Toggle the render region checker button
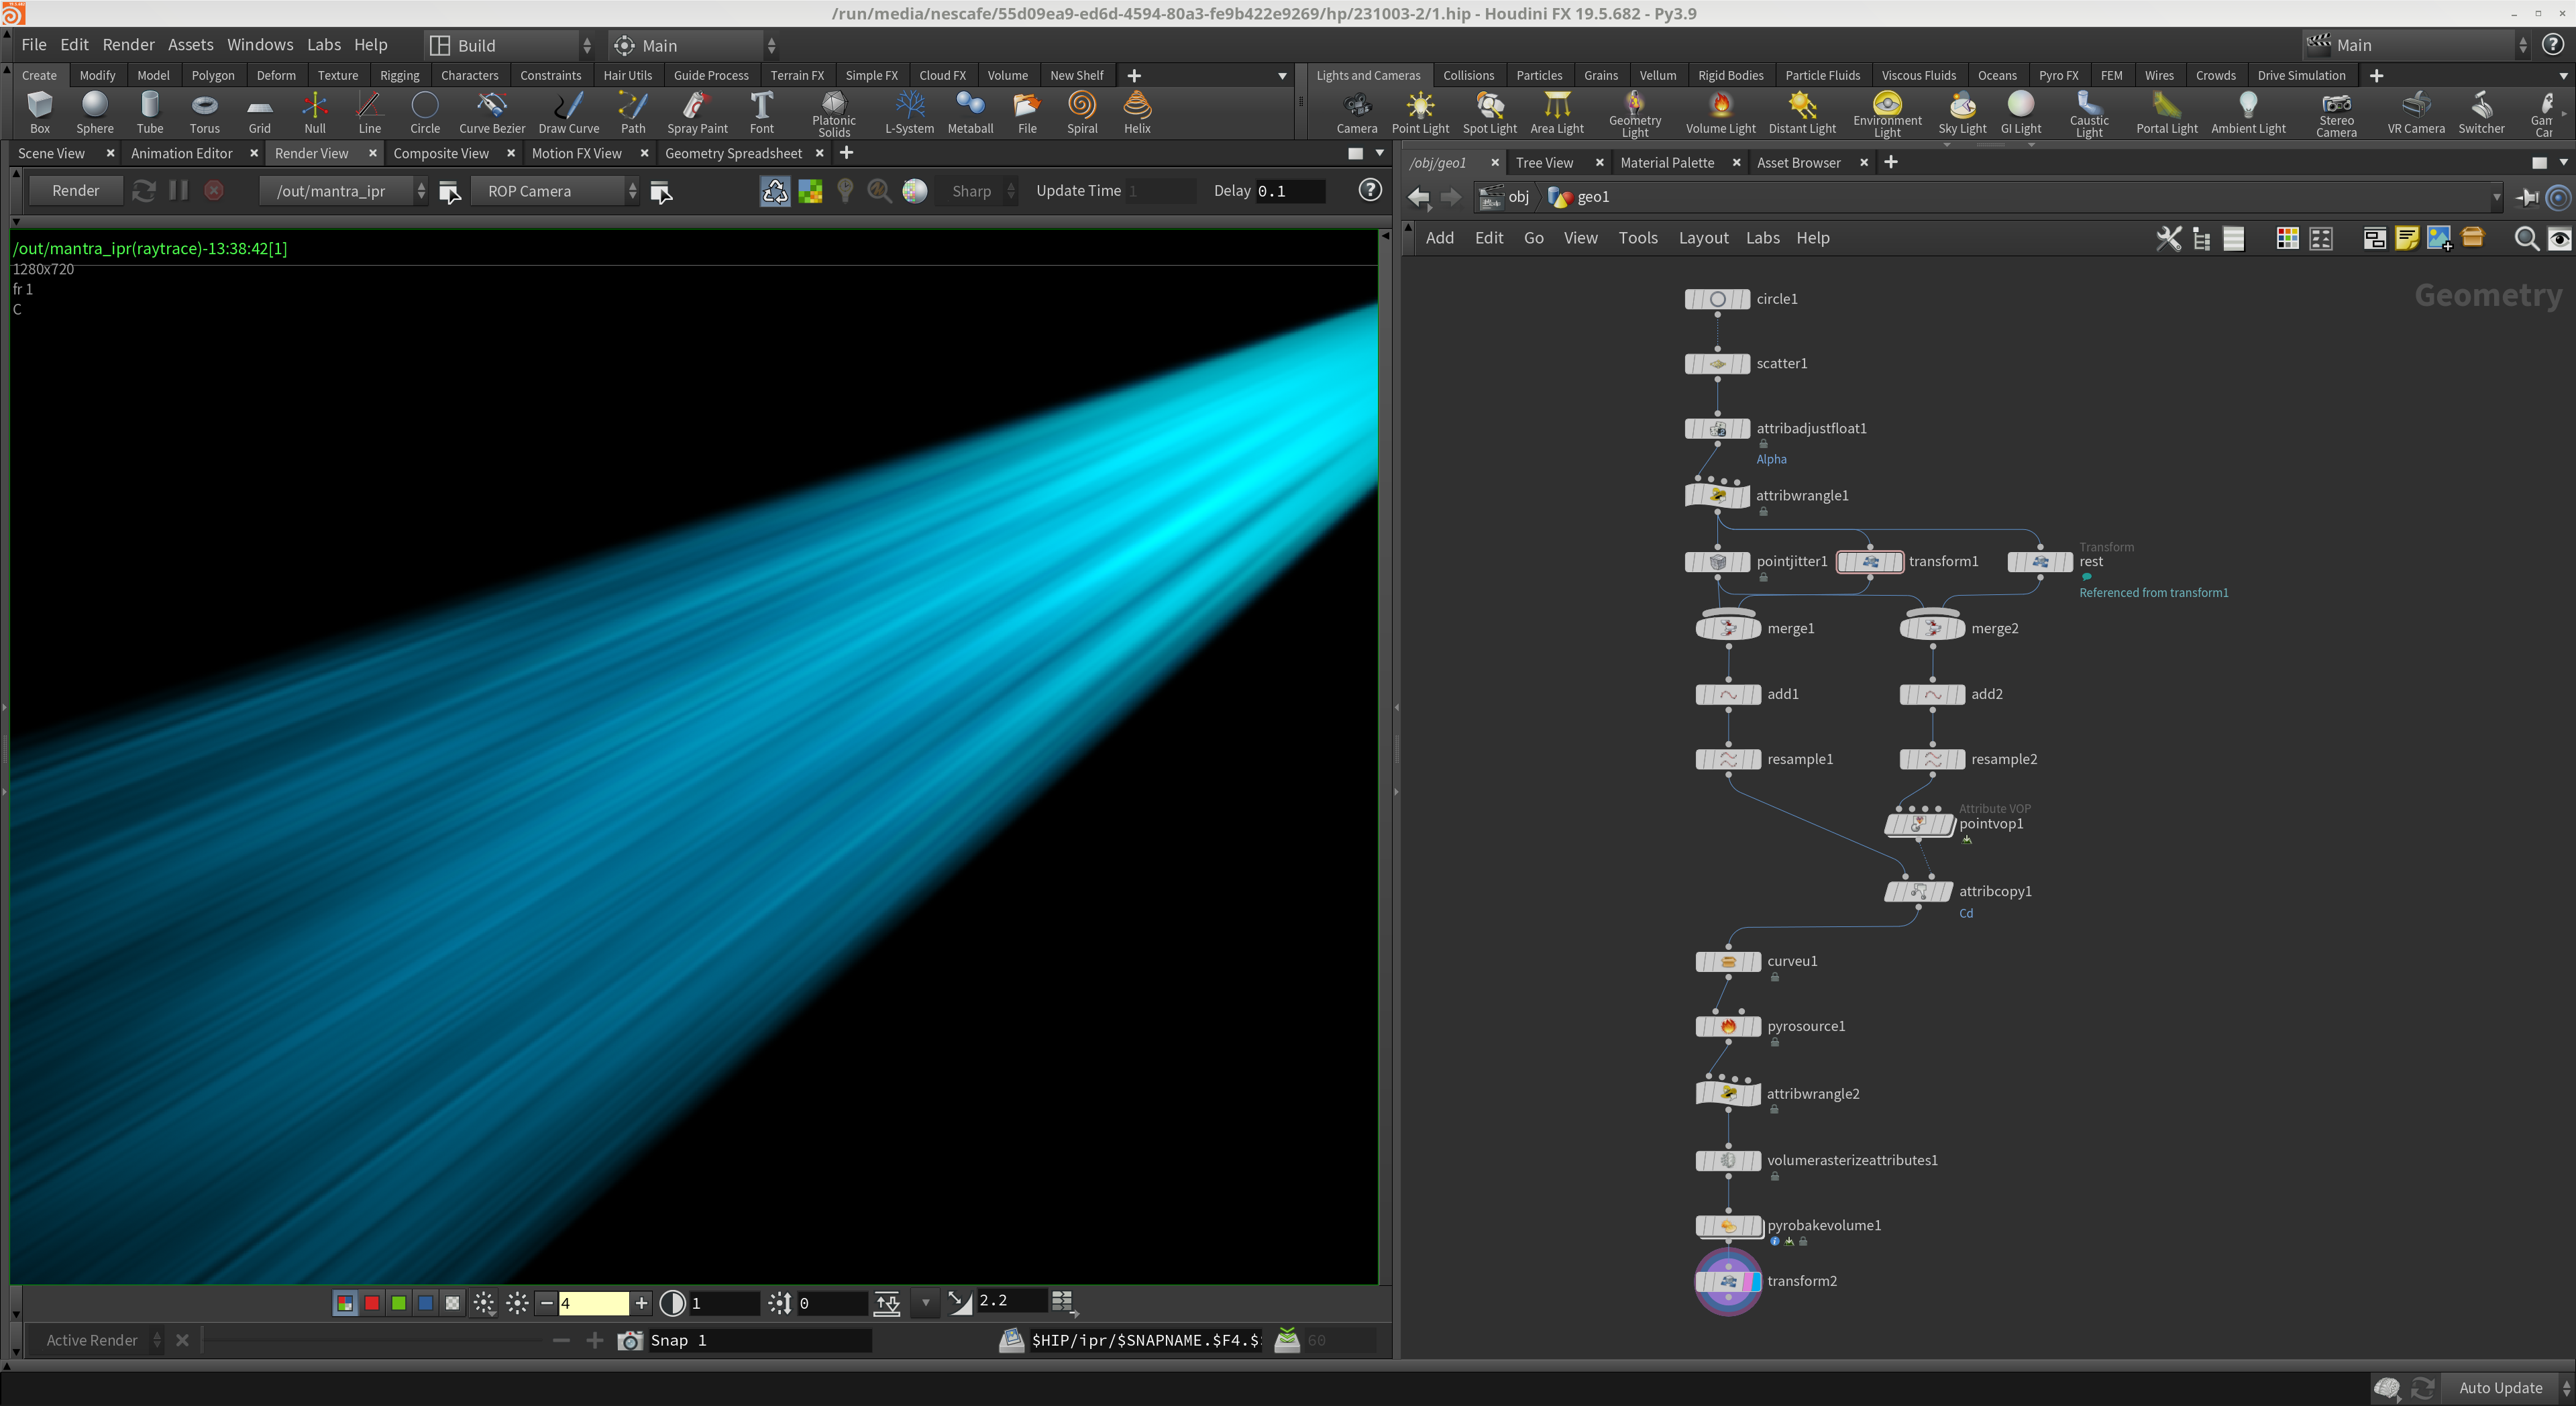The image size is (2576, 1406). pyautogui.click(x=810, y=191)
